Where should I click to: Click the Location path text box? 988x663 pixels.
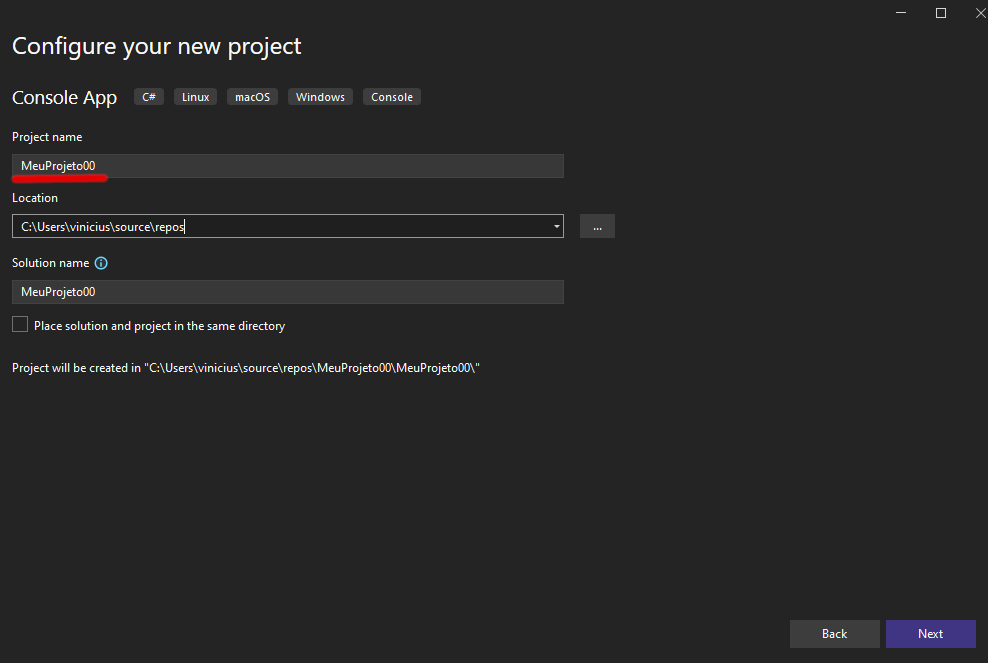(x=280, y=227)
